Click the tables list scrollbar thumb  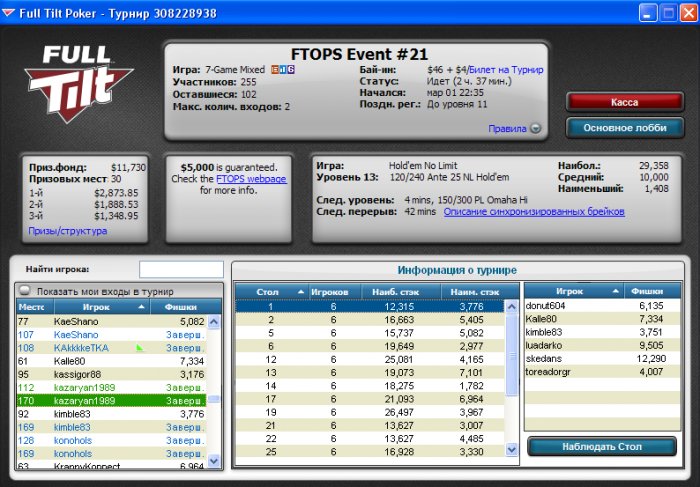[512, 356]
